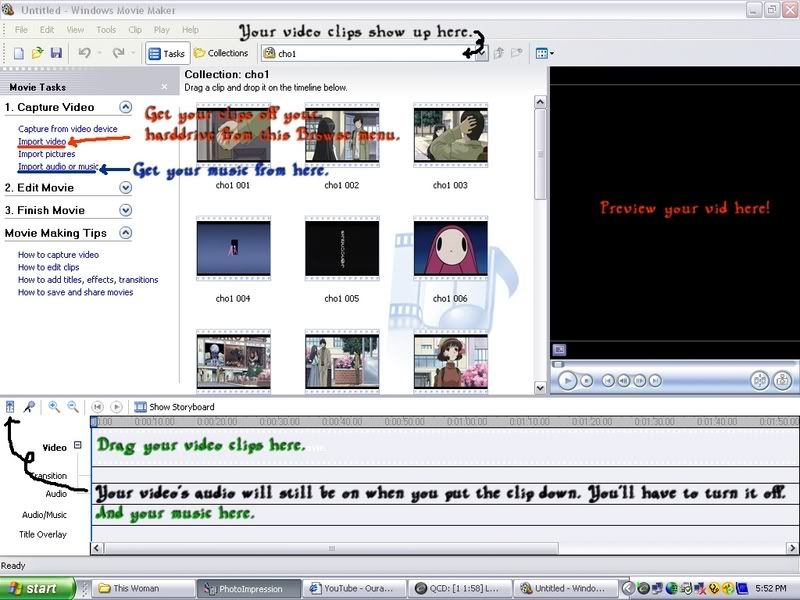
Task: Open a project with the folder icon
Action: (37, 53)
